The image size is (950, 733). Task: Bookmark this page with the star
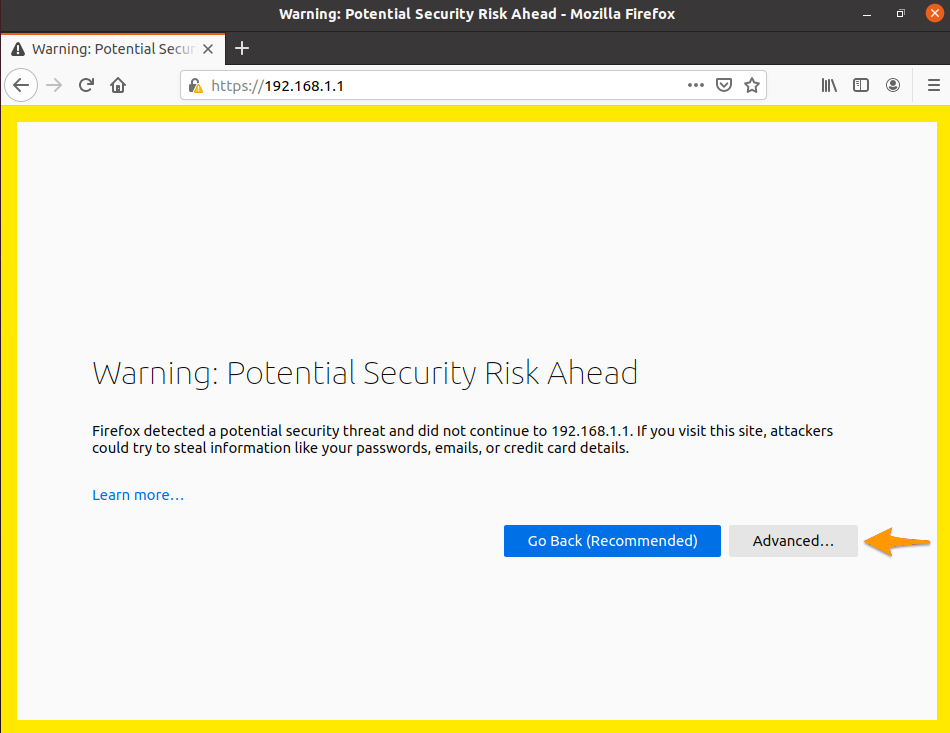pos(752,86)
